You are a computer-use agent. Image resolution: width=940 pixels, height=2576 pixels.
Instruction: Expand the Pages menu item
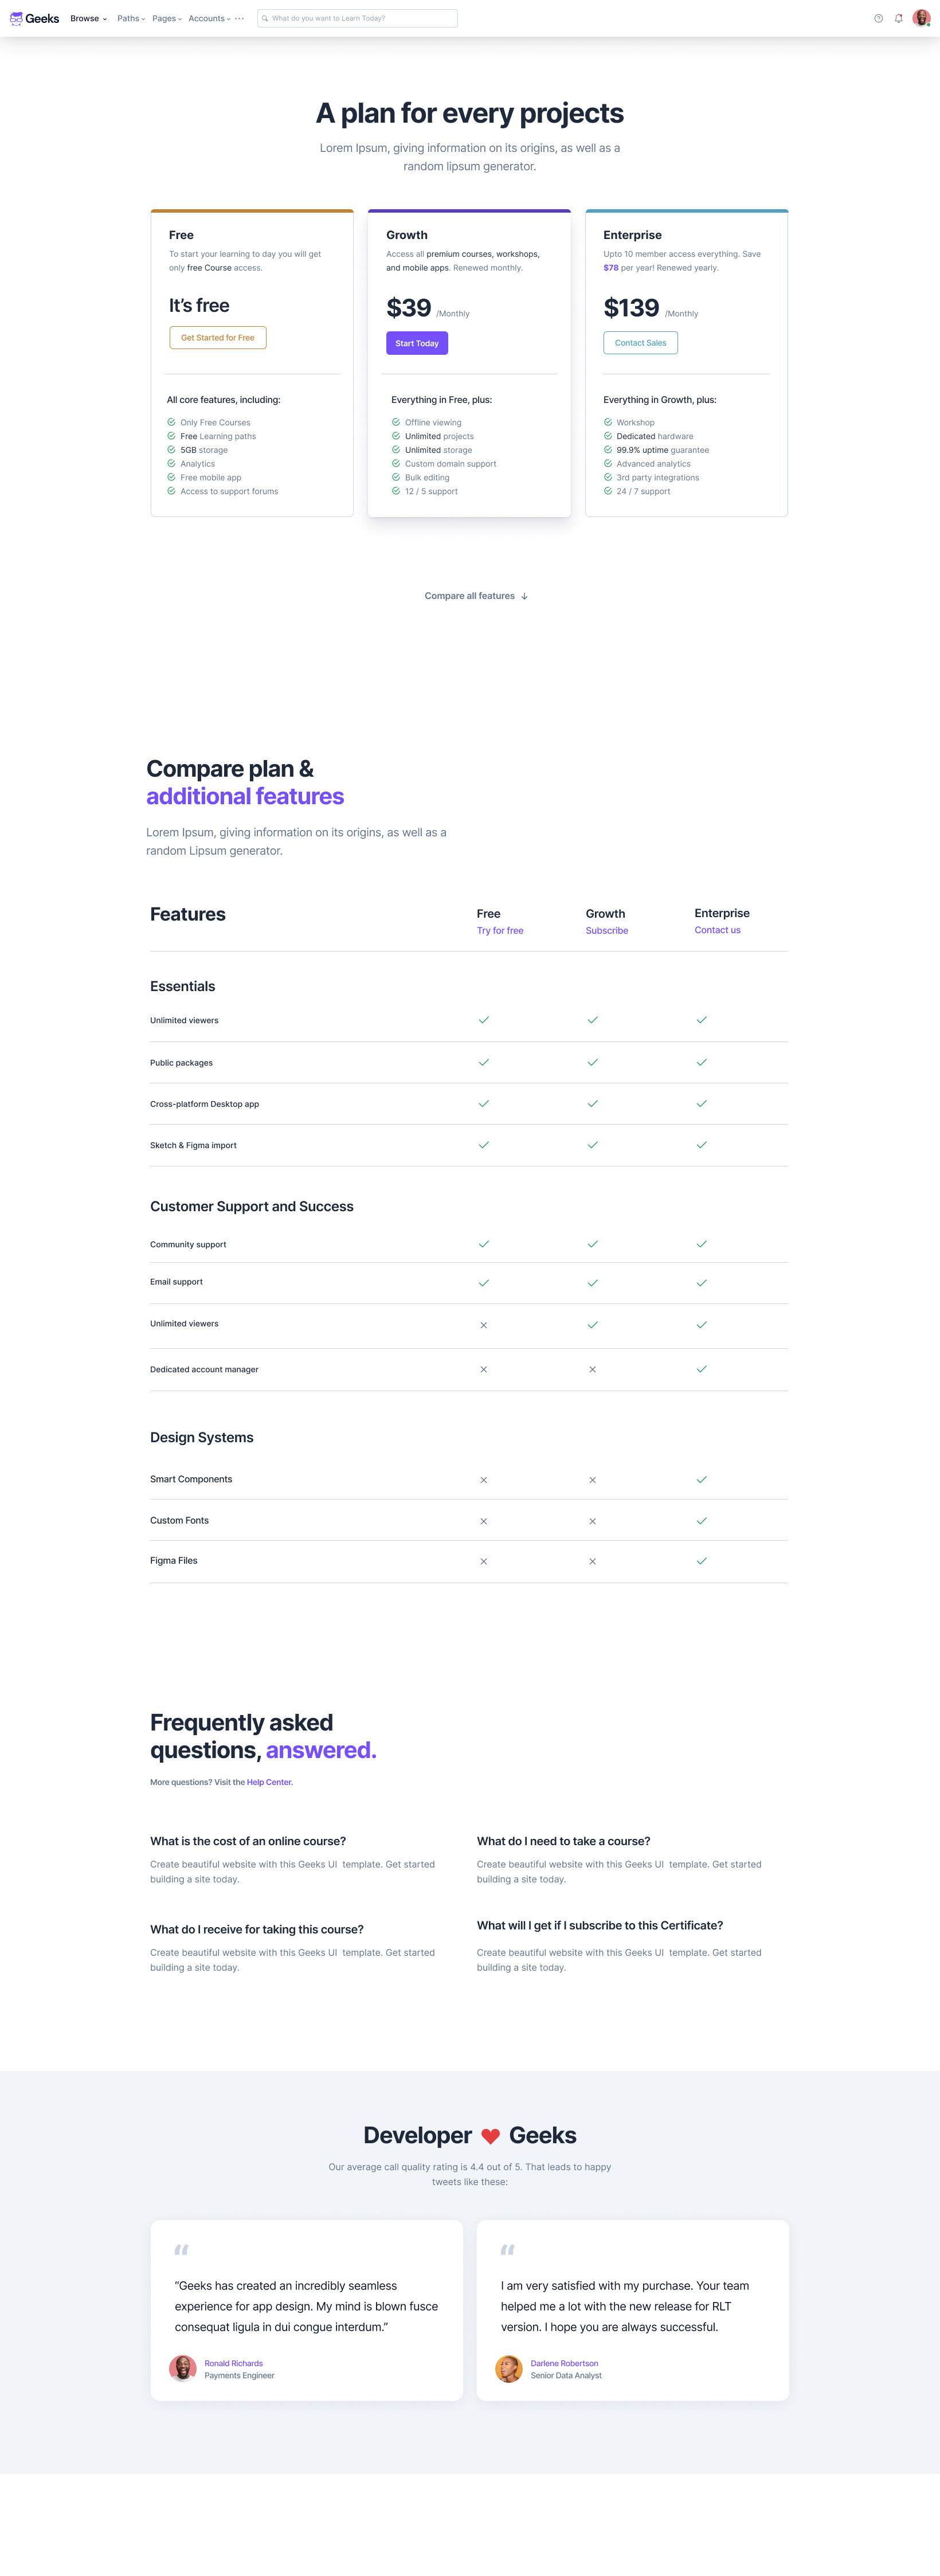click(164, 18)
